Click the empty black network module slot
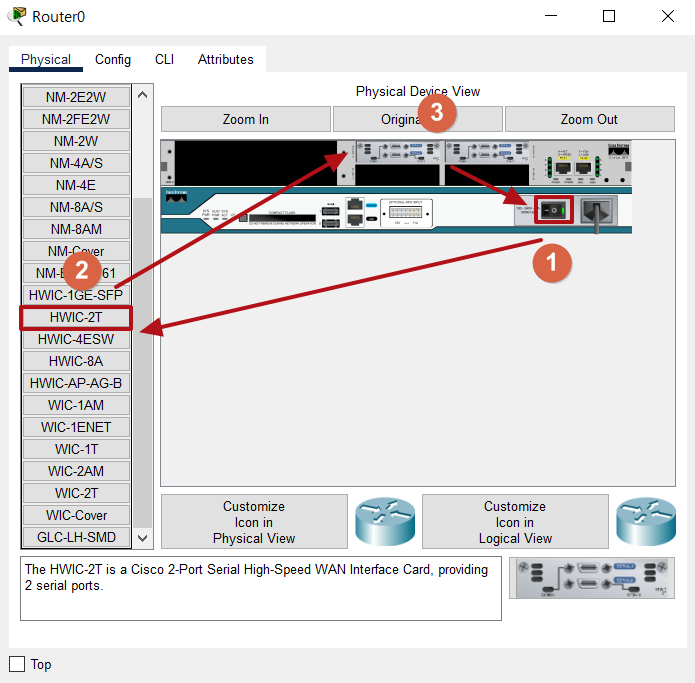The height and width of the screenshot is (683, 695). [x=256, y=163]
